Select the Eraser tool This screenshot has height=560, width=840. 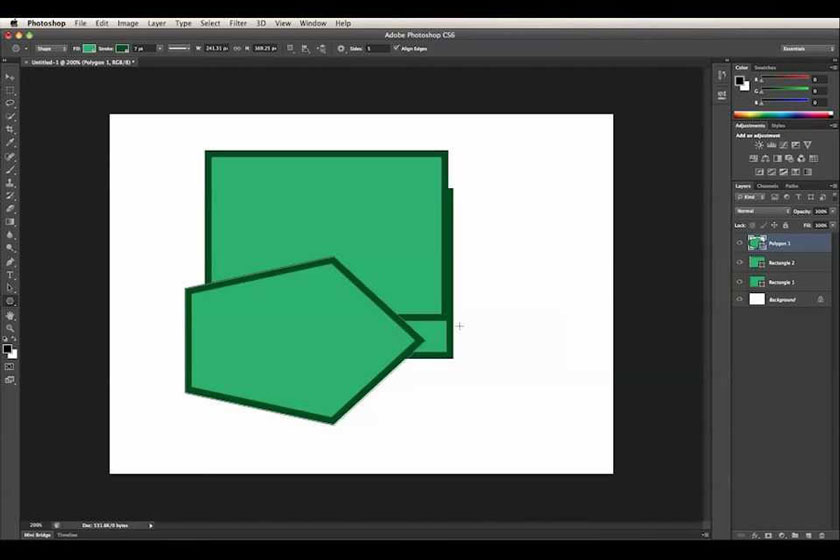[10, 209]
